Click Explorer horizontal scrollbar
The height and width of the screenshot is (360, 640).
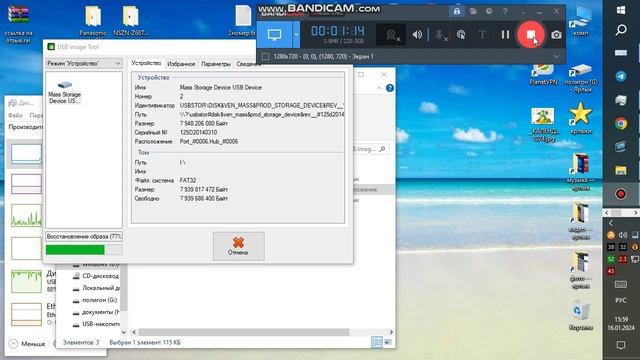click(244, 332)
